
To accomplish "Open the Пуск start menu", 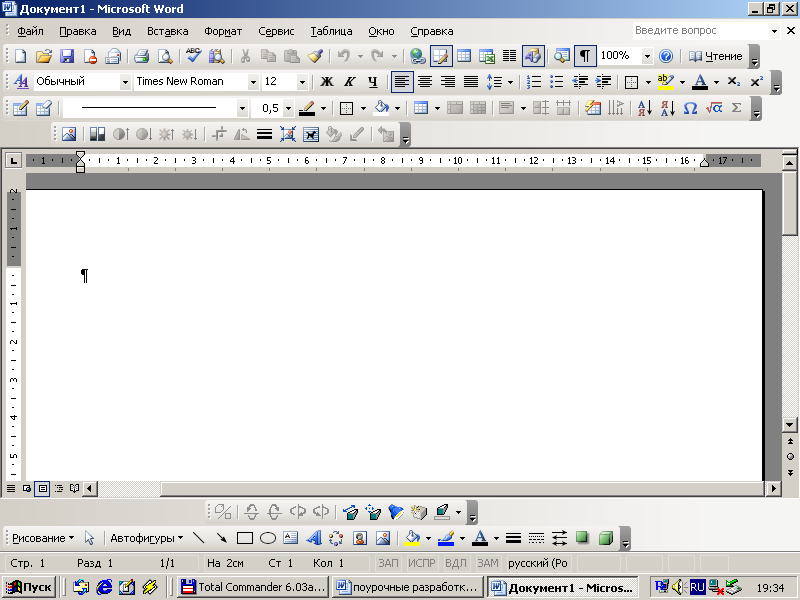I will (x=29, y=587).
